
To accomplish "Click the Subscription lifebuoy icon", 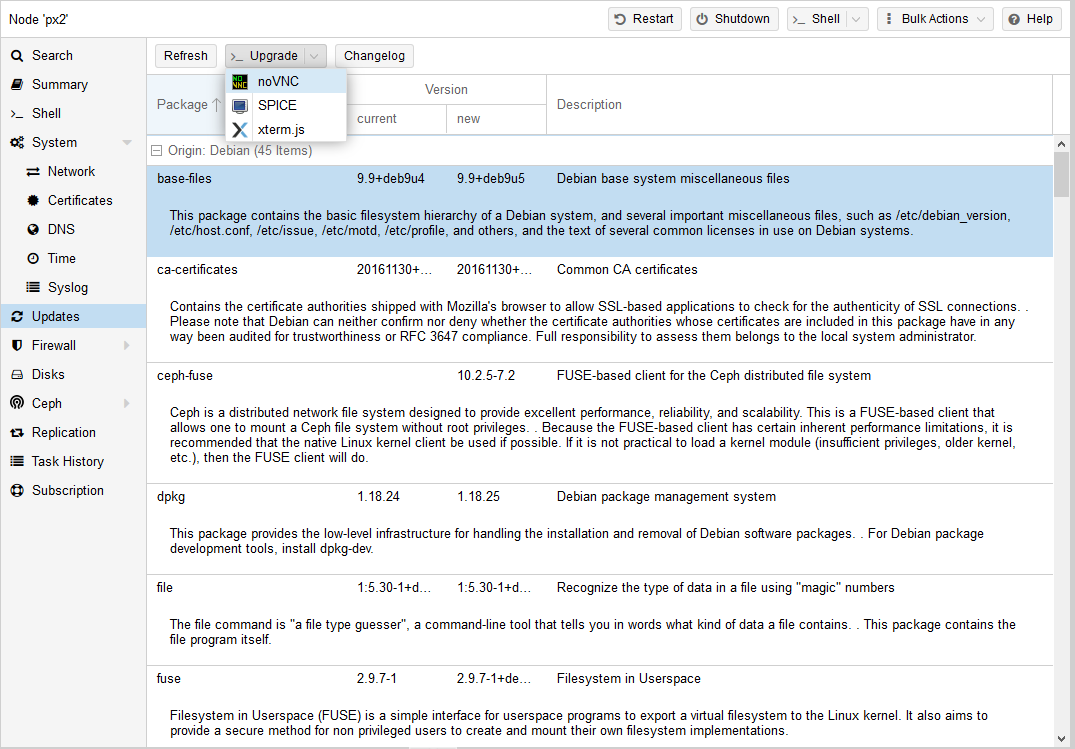I will pyautogui.click(x=16, y=490).
